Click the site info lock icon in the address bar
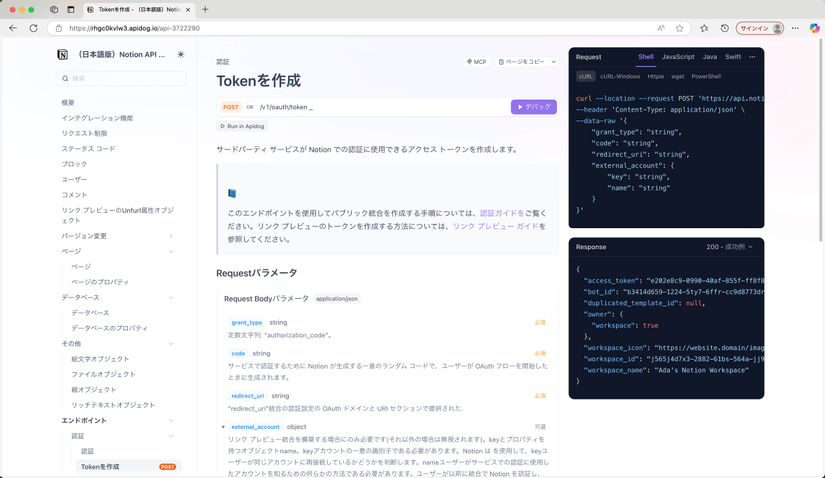The width and height of the screenshot is (825, 478). coord(59,28)
